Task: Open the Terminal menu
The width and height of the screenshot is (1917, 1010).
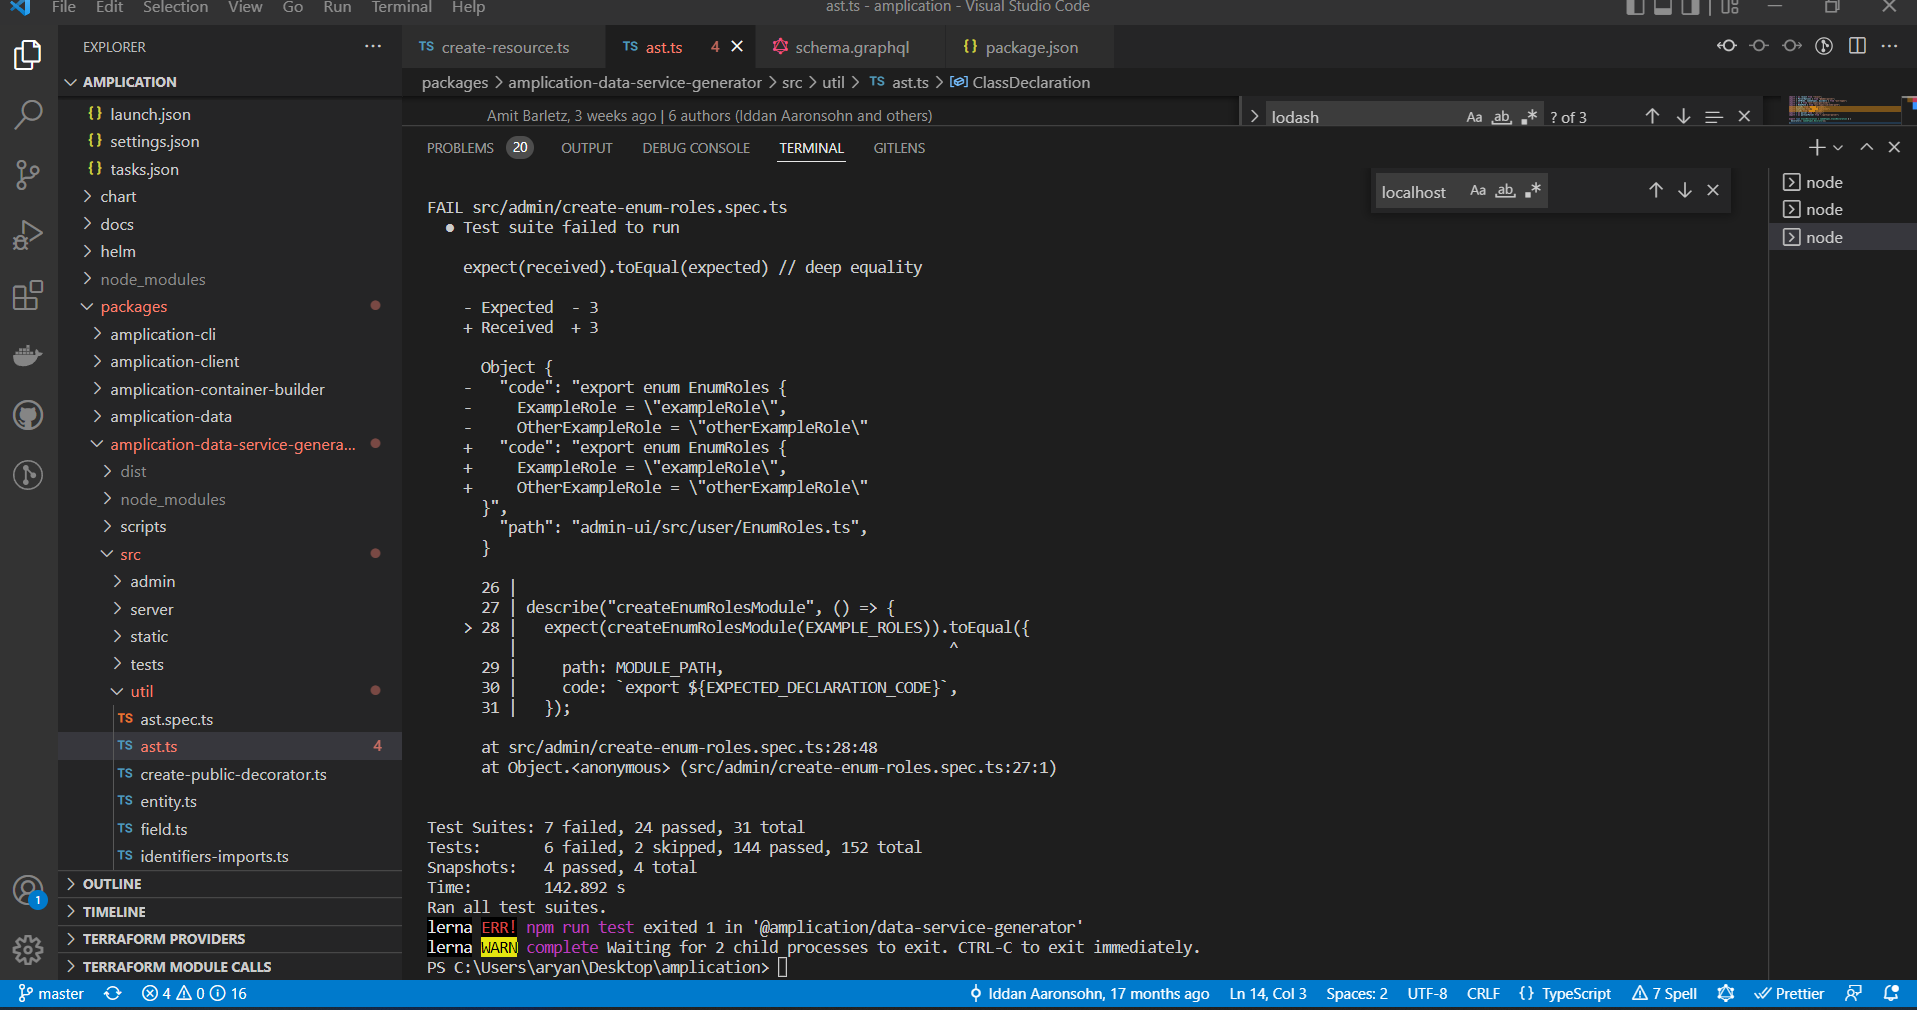Action: (x=401, y=8)
